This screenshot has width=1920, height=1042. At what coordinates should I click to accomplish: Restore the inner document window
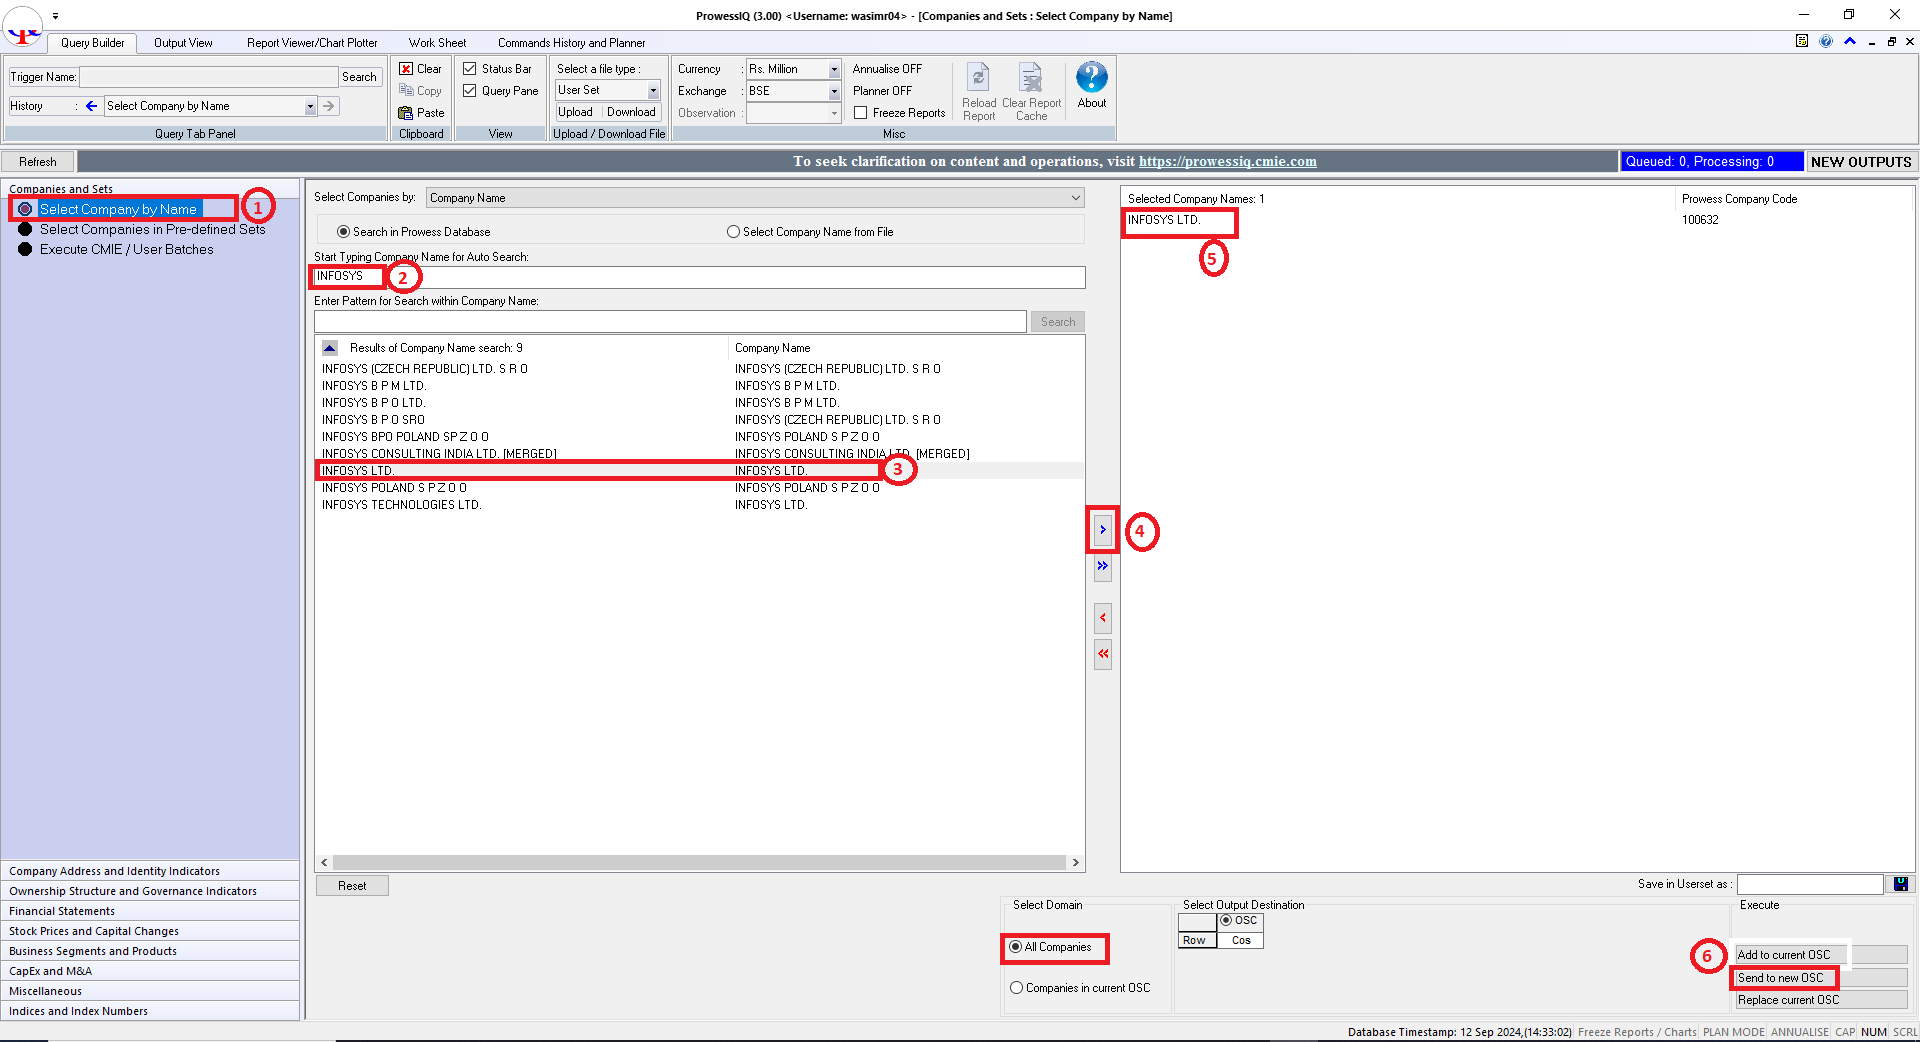tap(1891, 42)
